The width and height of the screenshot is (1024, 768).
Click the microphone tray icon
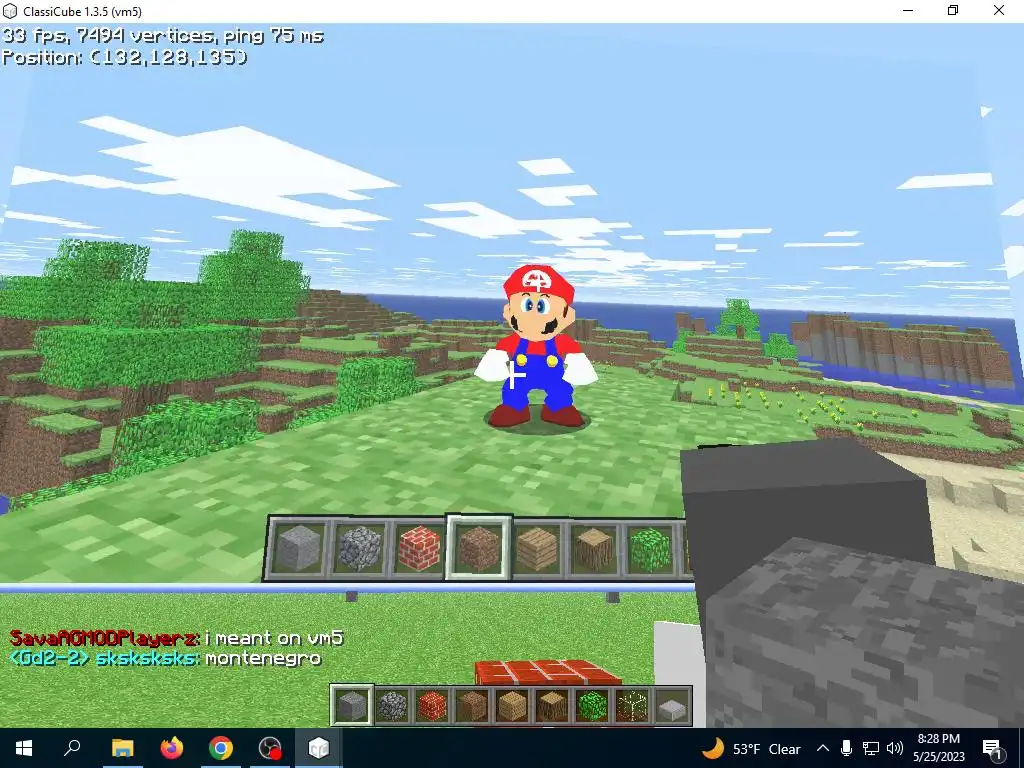coord(846,748)
